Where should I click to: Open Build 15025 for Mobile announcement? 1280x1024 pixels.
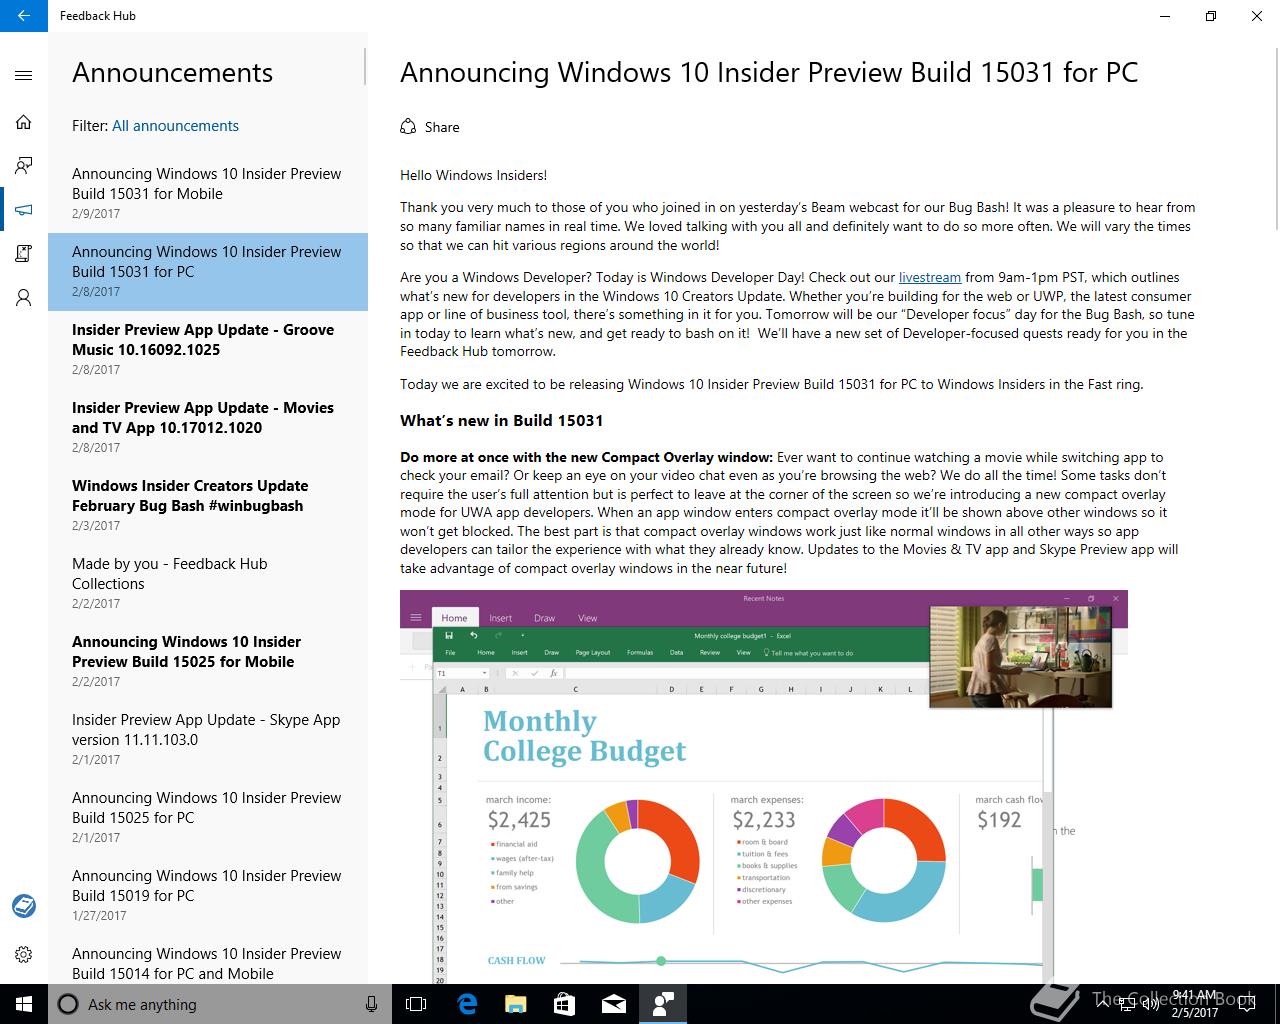click(208, 662)
